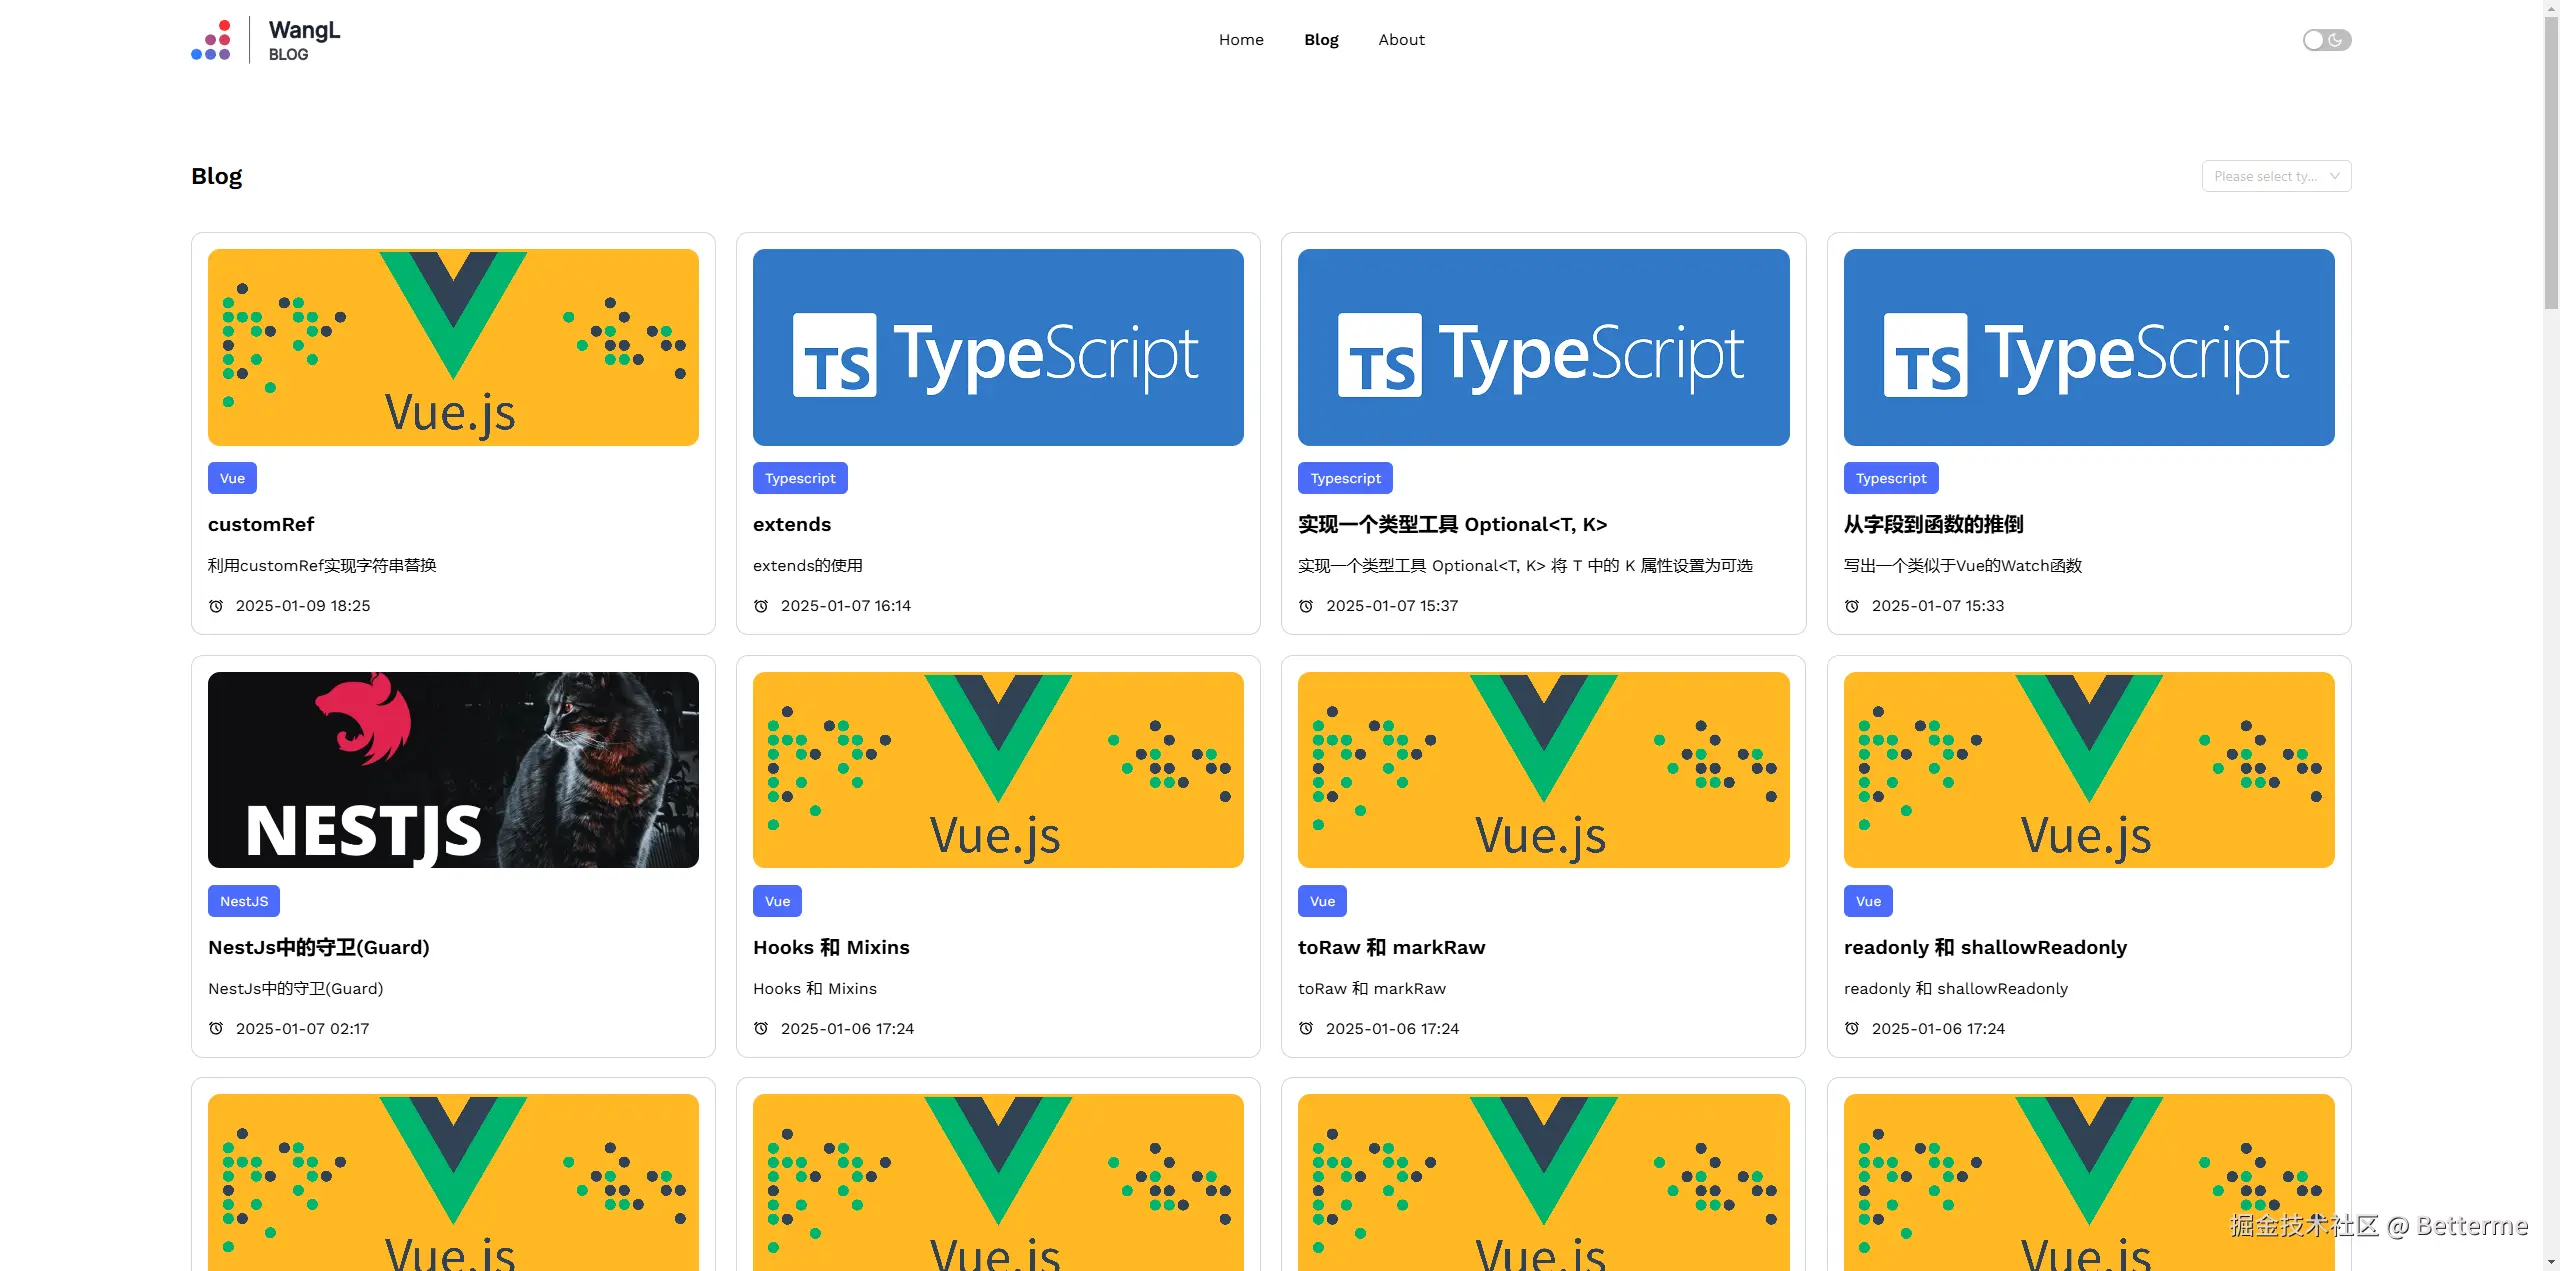This screenshot has height=1271, width=2560.
Task: Click the clock icon on the customRef card
Action: (x=216, y=606)
